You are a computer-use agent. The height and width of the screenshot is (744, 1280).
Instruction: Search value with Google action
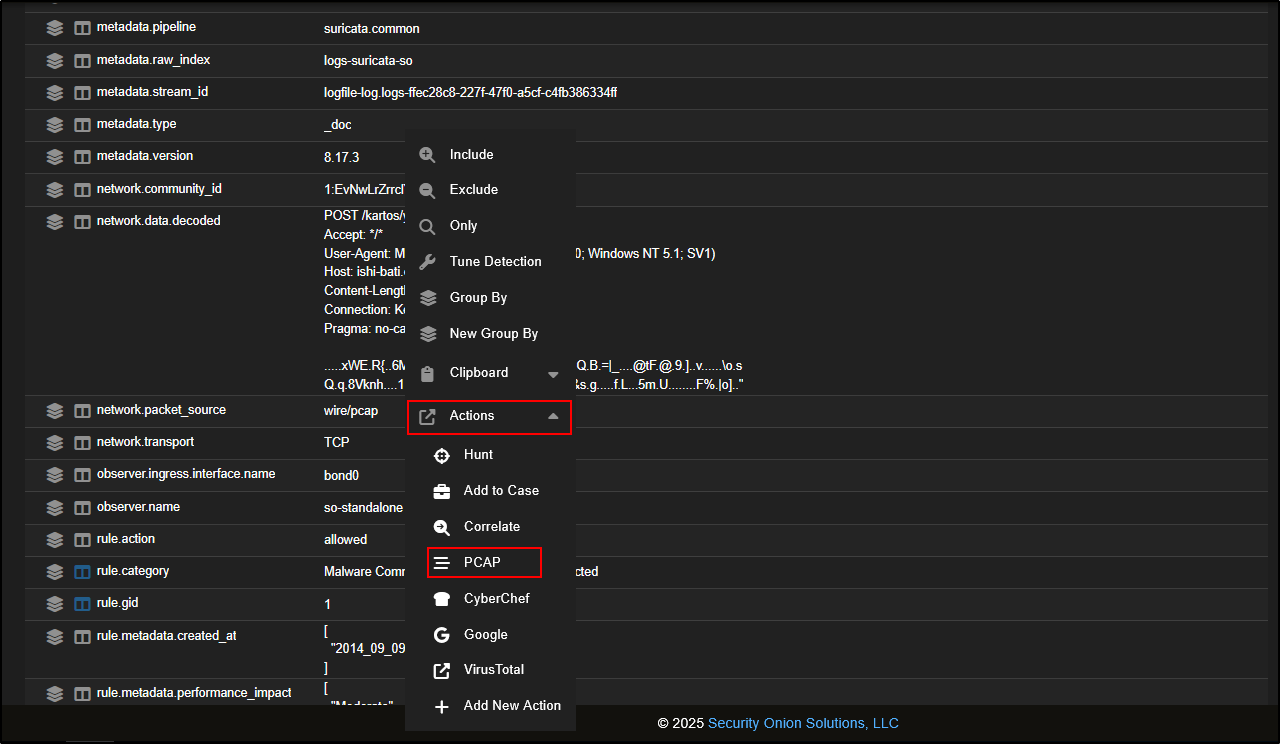pyautogui.click(x=485, y=635)
